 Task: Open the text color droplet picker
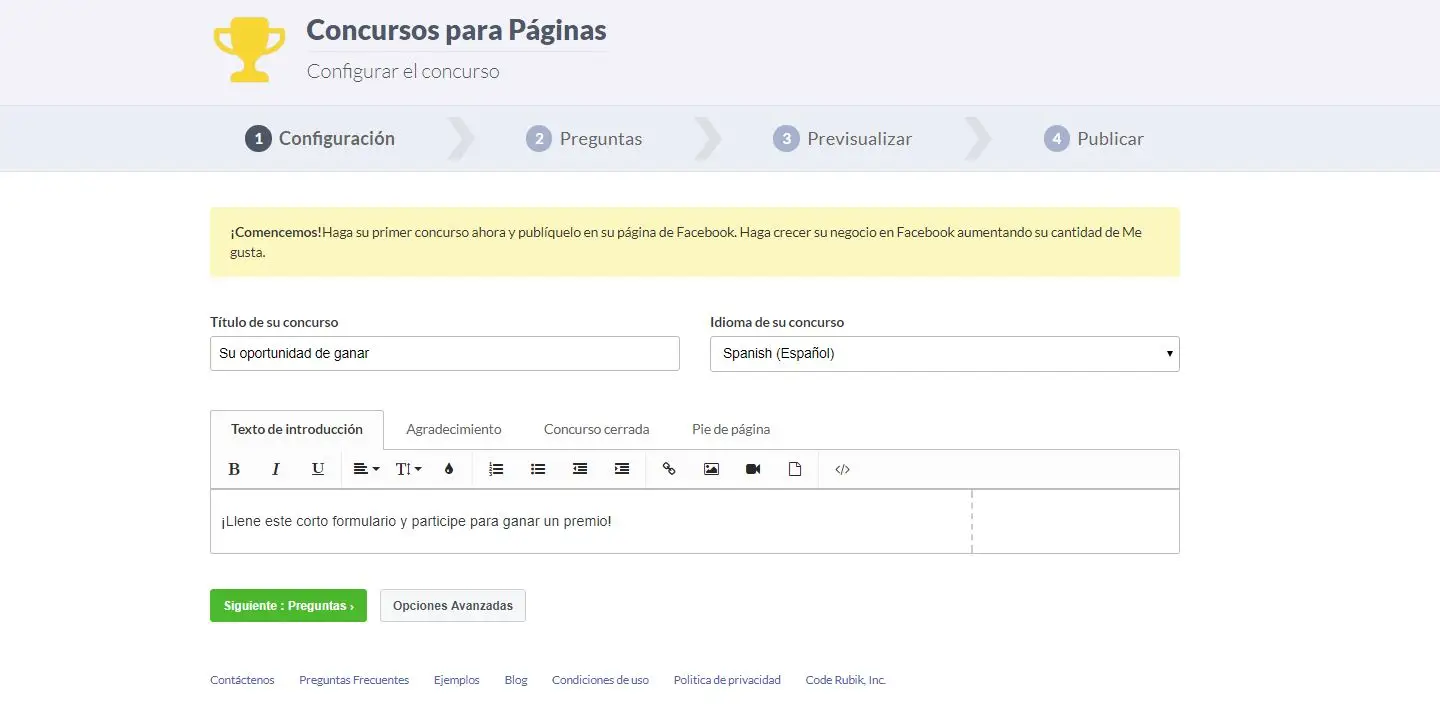[x=449, y=469]
